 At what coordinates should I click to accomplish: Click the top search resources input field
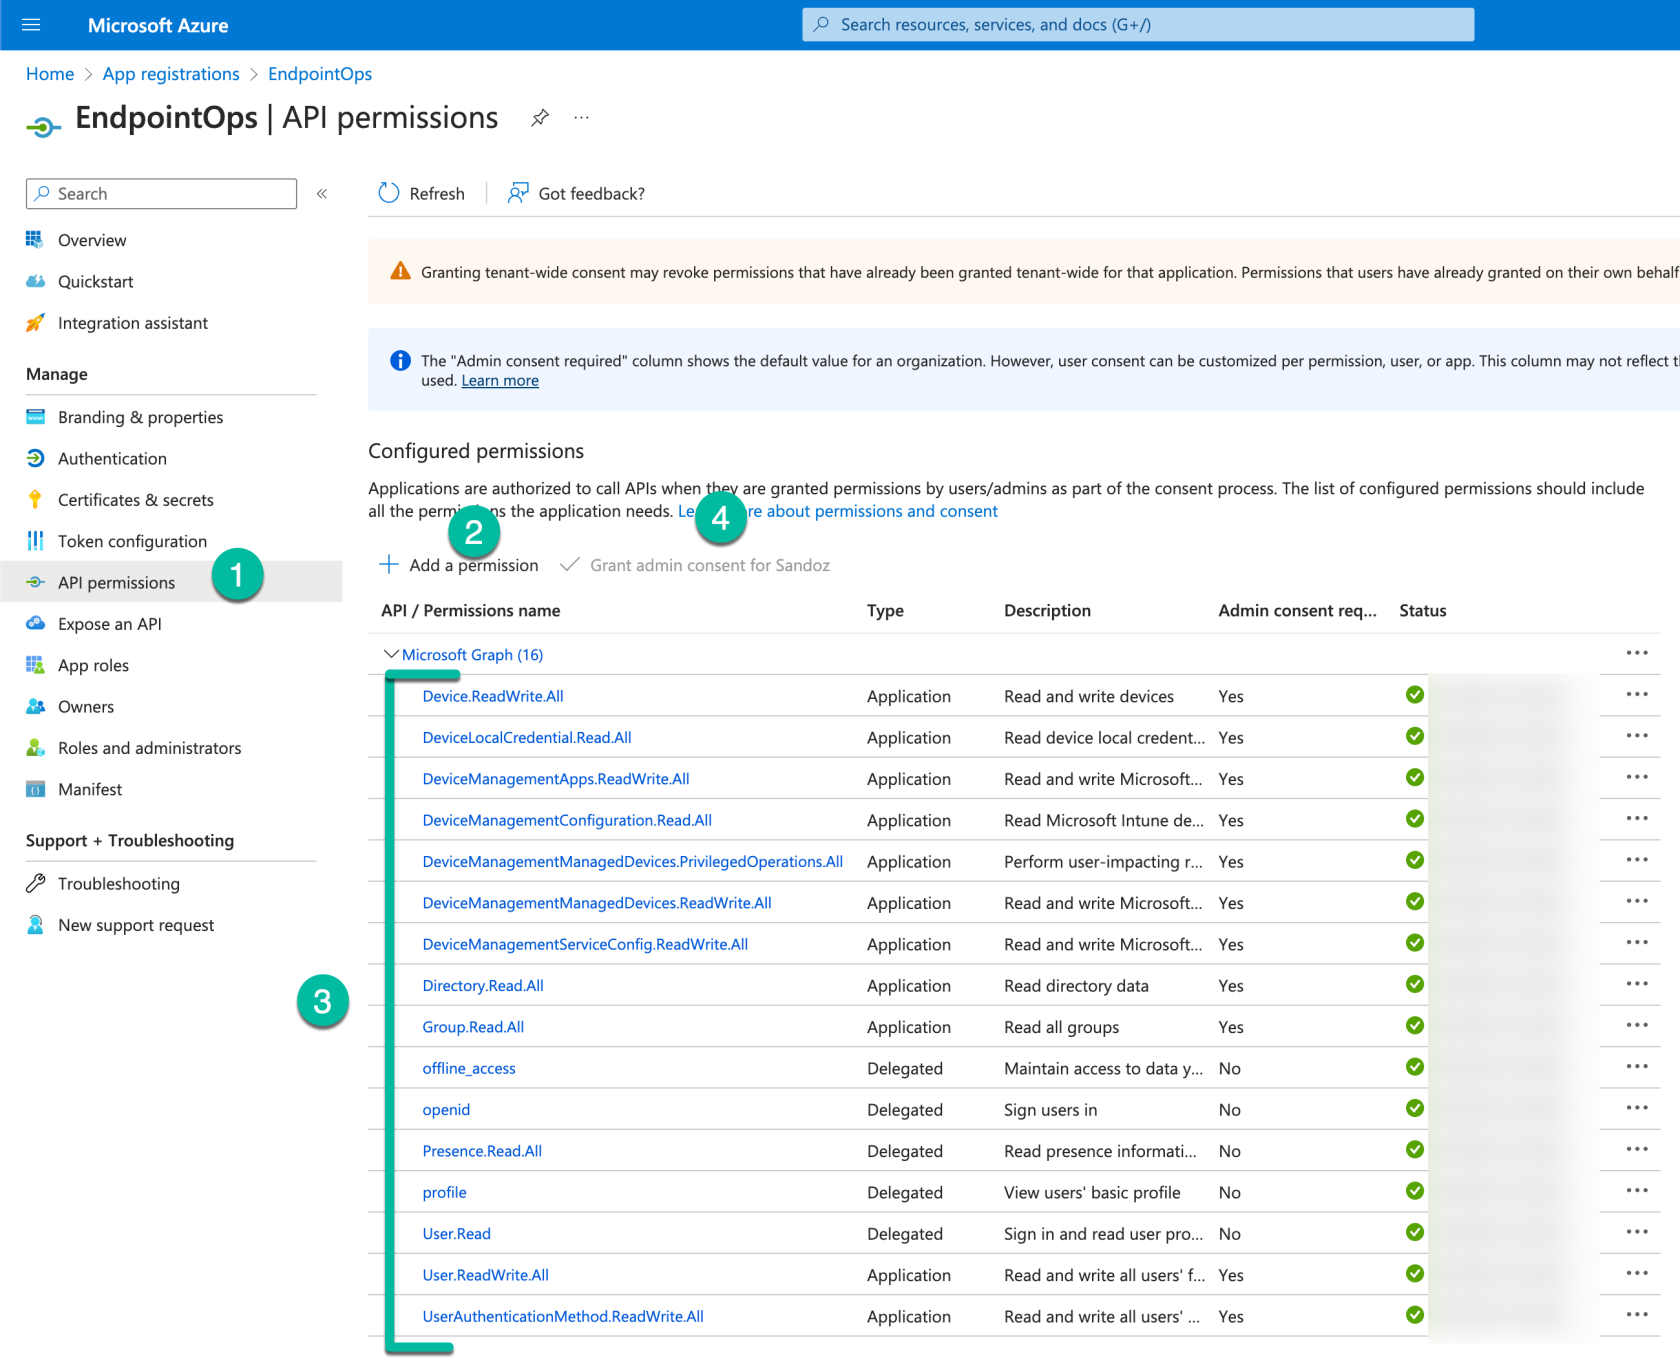click(x=1138, y=25)
